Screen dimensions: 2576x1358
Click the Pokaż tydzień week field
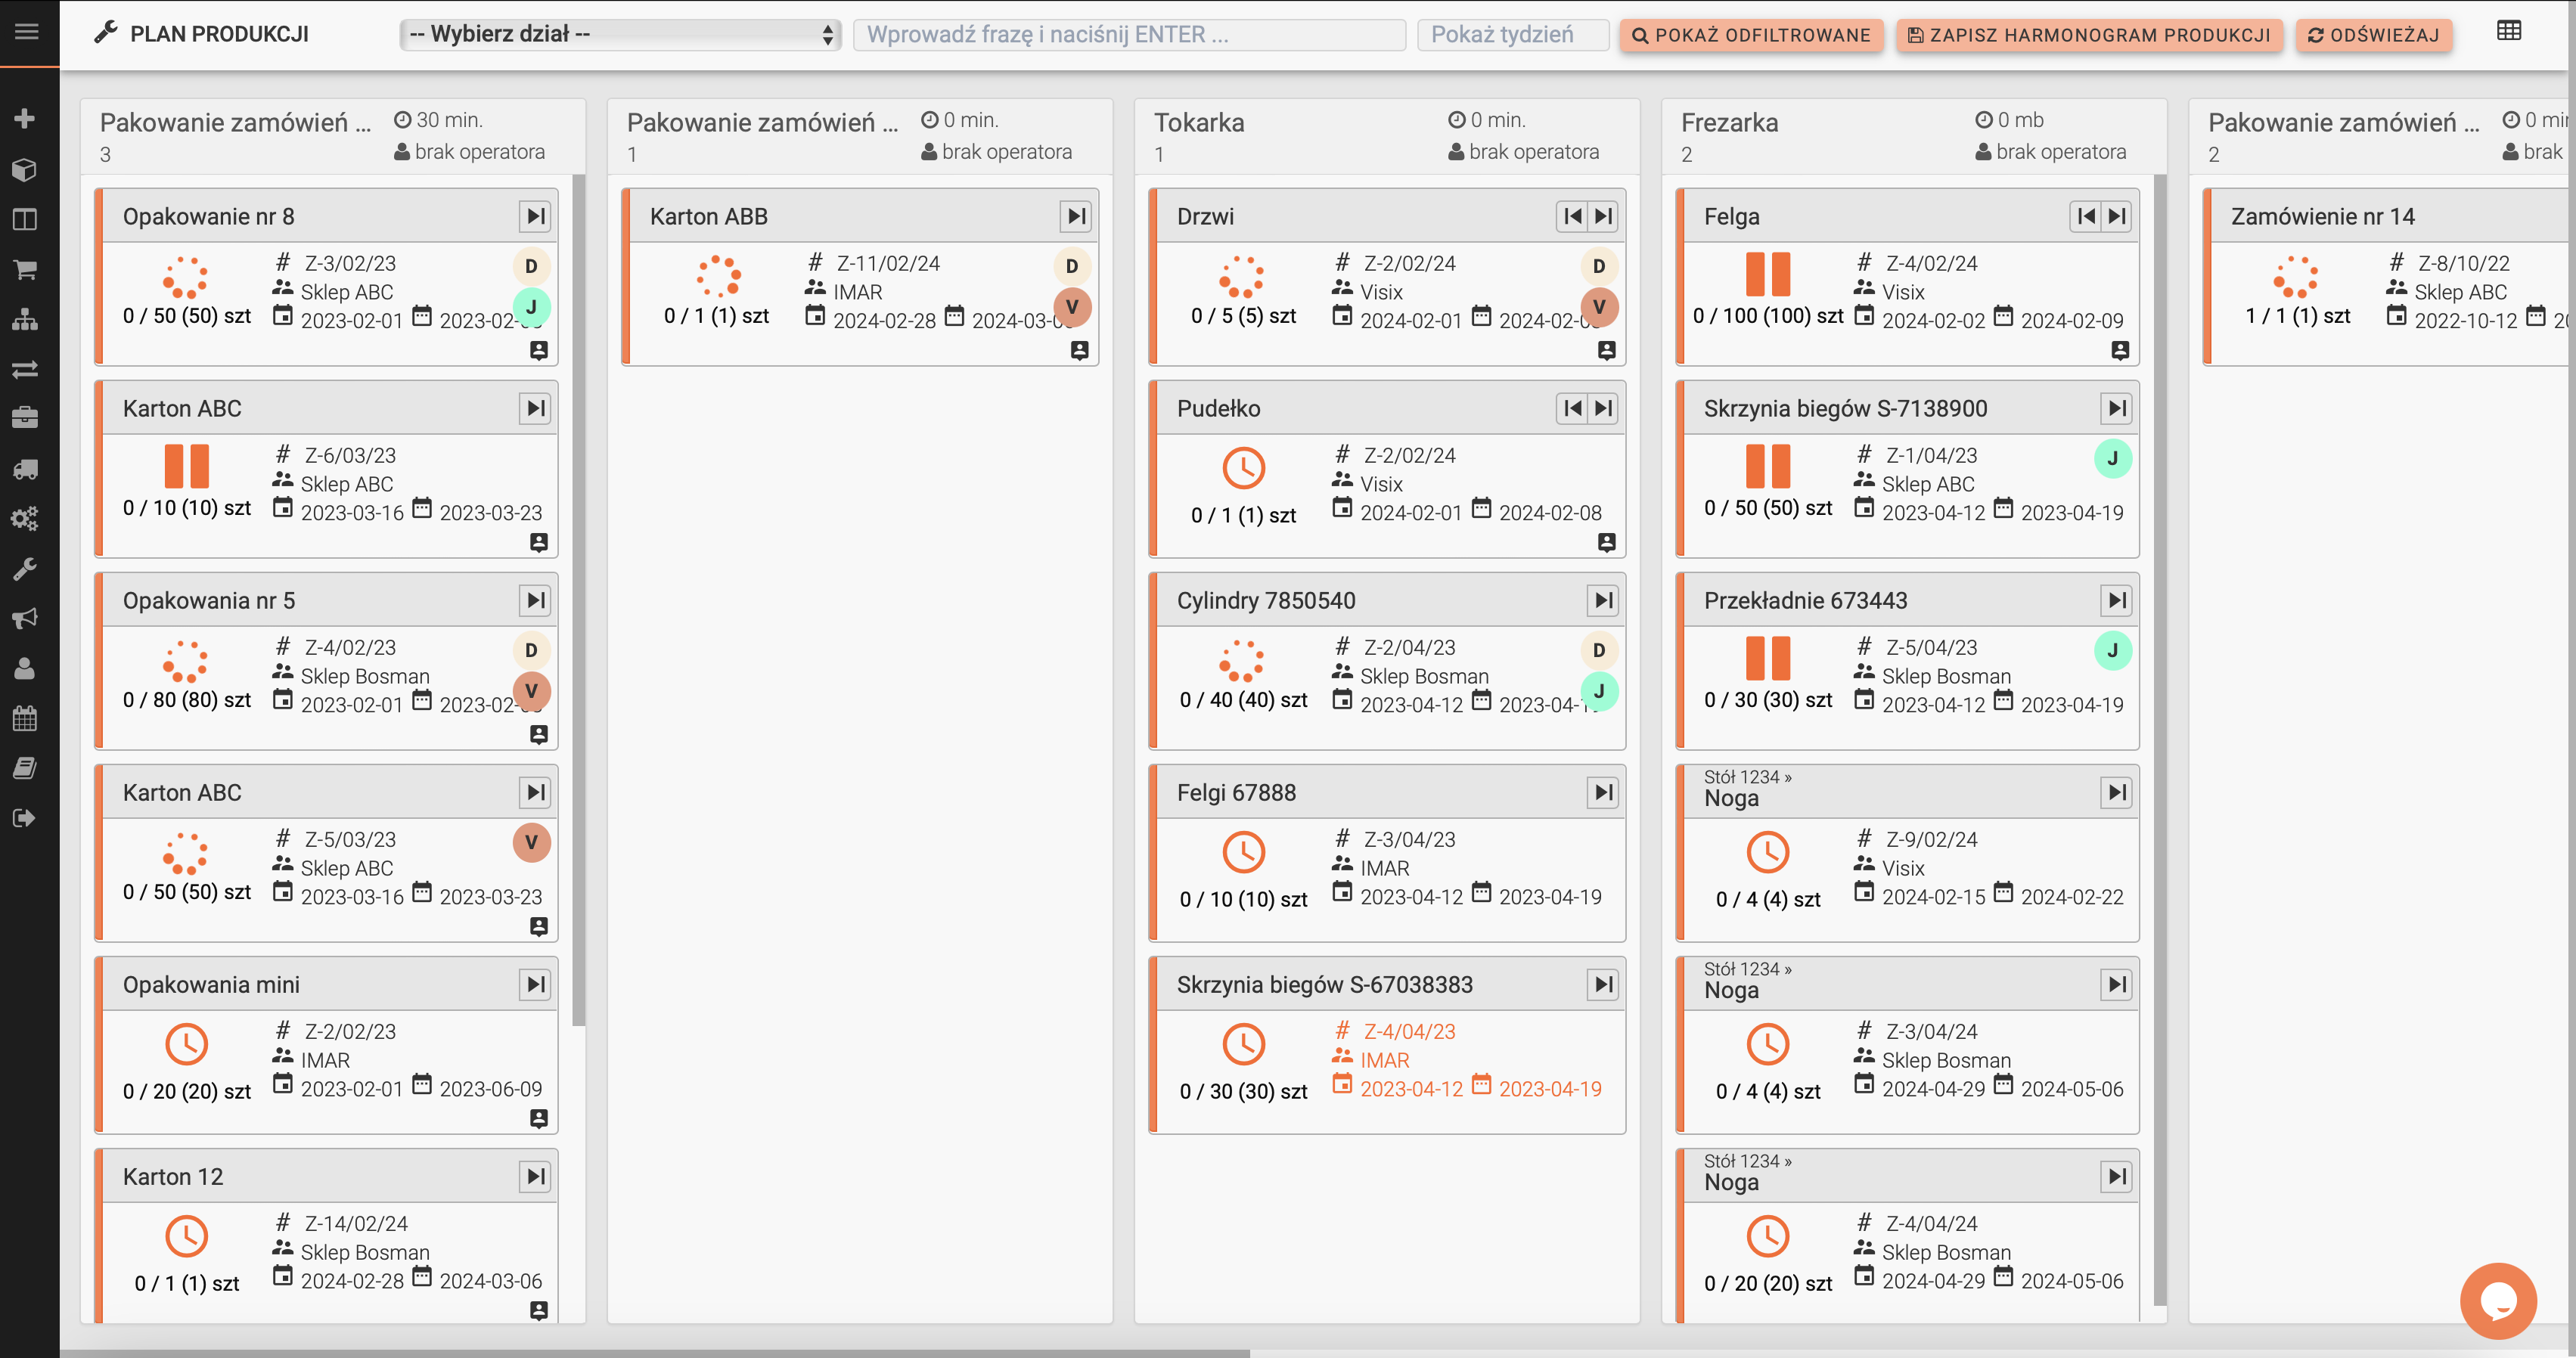pos(1512,34)
